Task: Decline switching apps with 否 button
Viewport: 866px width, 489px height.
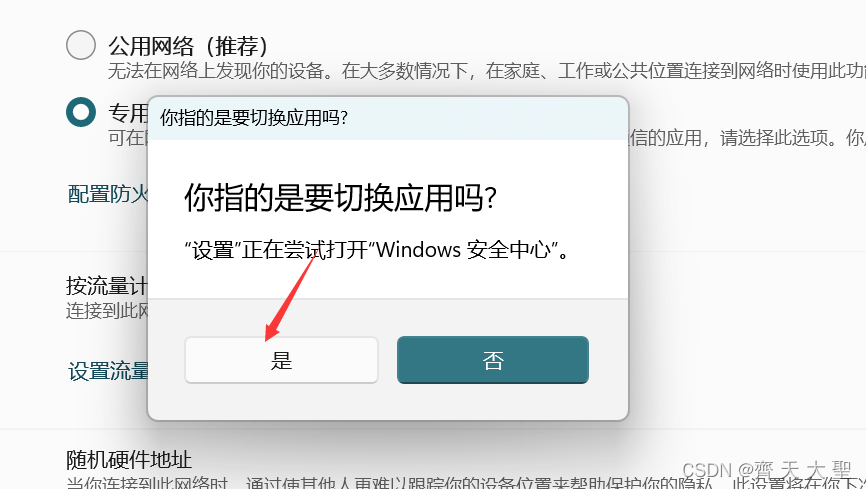Action: click(x=493, y=360)
